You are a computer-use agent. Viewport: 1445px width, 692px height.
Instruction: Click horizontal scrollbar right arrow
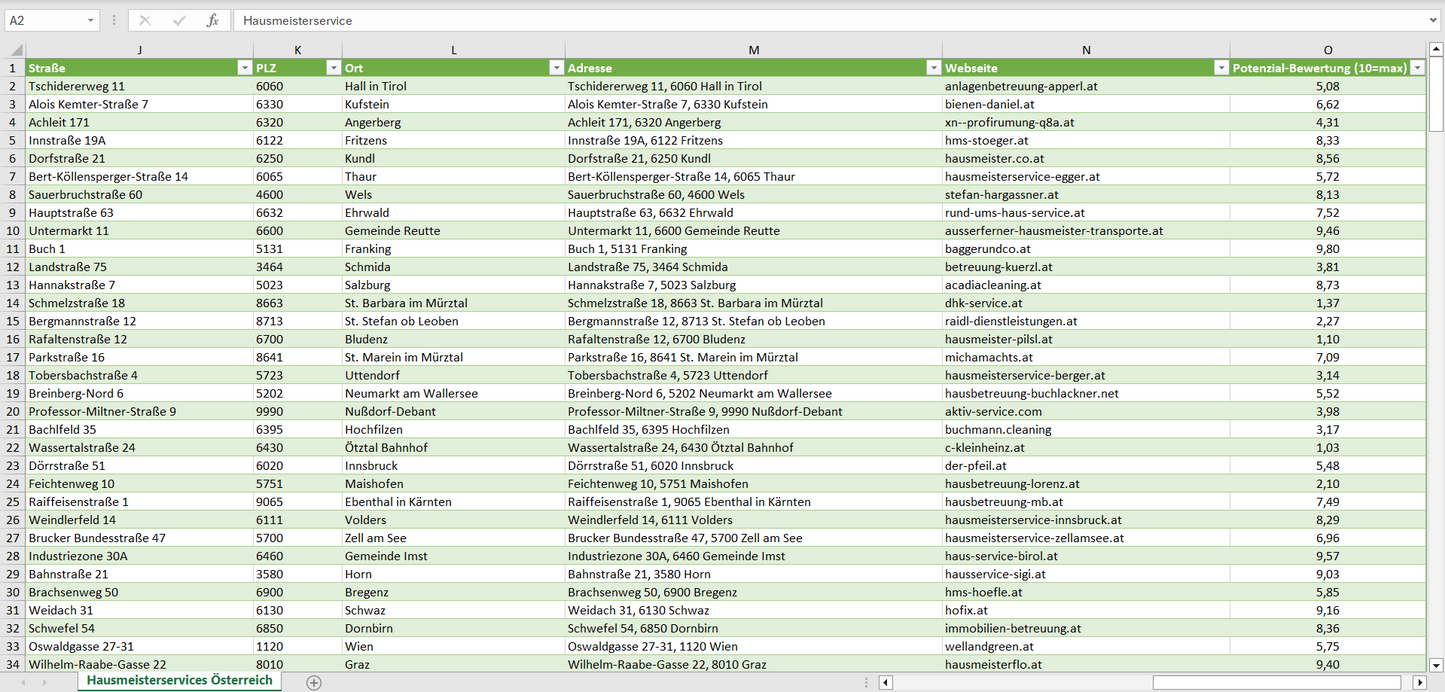click(1419, 682)
